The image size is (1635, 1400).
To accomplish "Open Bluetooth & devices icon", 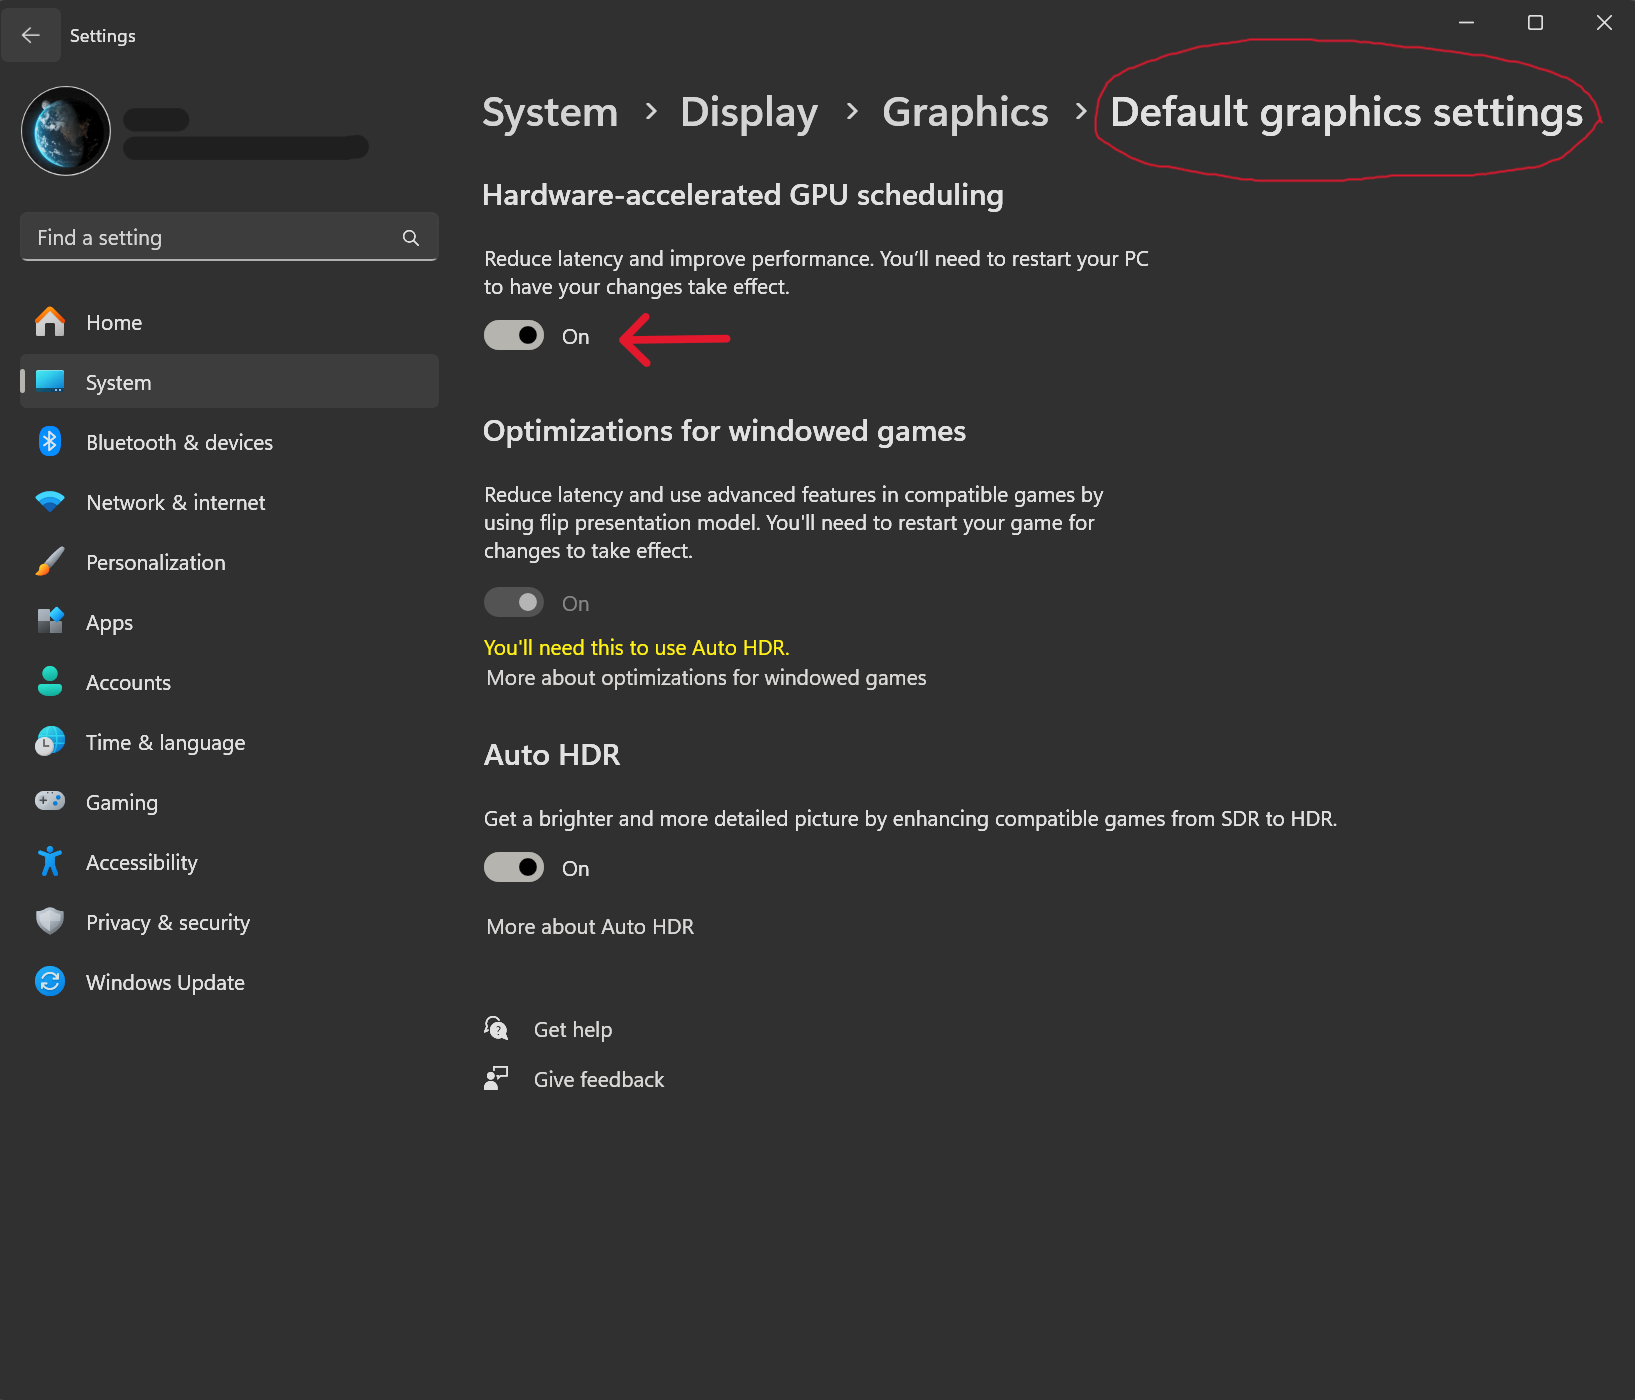I will tap(50, 442).
